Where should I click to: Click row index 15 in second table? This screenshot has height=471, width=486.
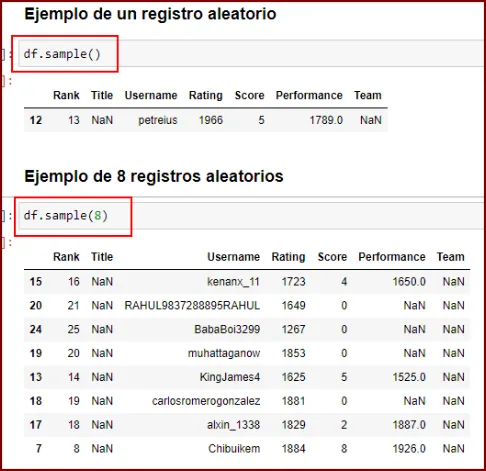[36, 282]
